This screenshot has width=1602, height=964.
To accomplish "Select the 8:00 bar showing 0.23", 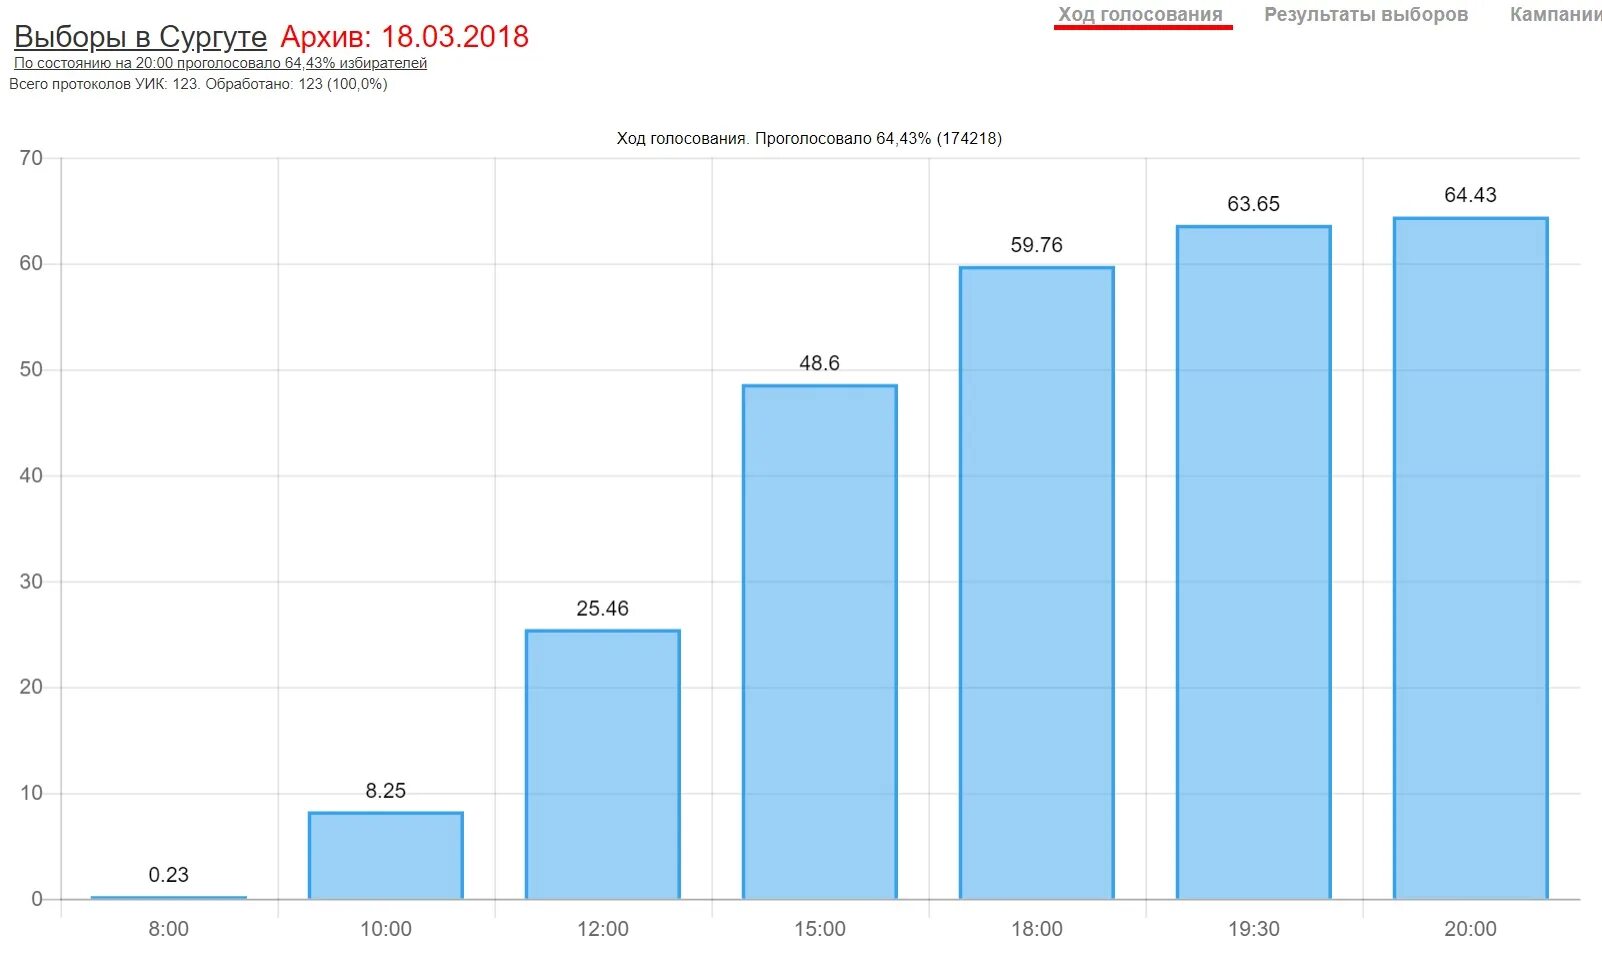I will (x=168, y=897).
